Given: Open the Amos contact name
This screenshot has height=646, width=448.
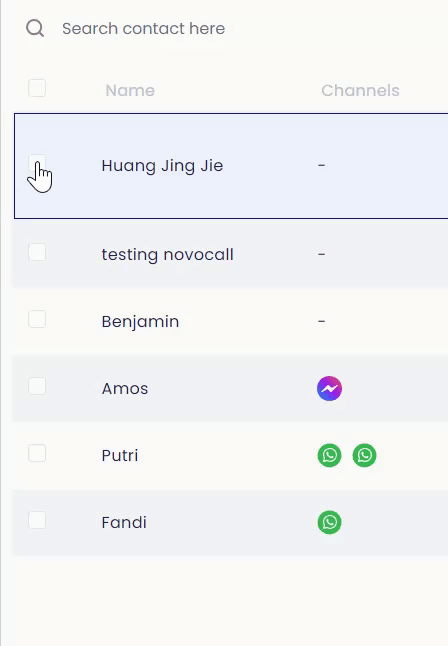Looking at the screenshot, I should click(125, 389).
